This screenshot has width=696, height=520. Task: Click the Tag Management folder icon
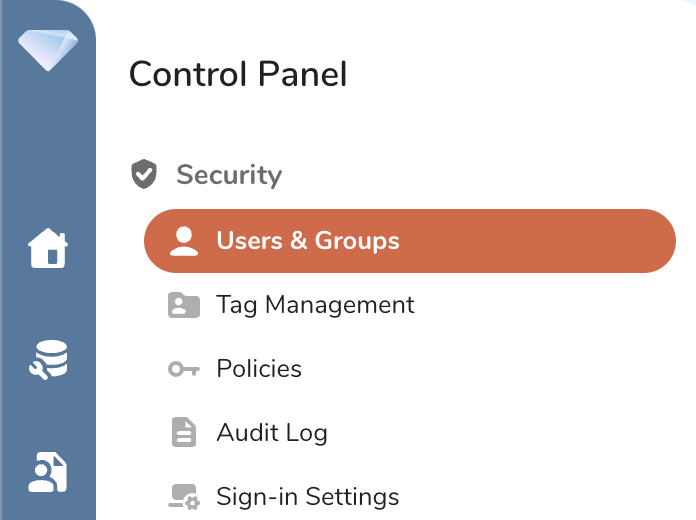coord(184,305)
